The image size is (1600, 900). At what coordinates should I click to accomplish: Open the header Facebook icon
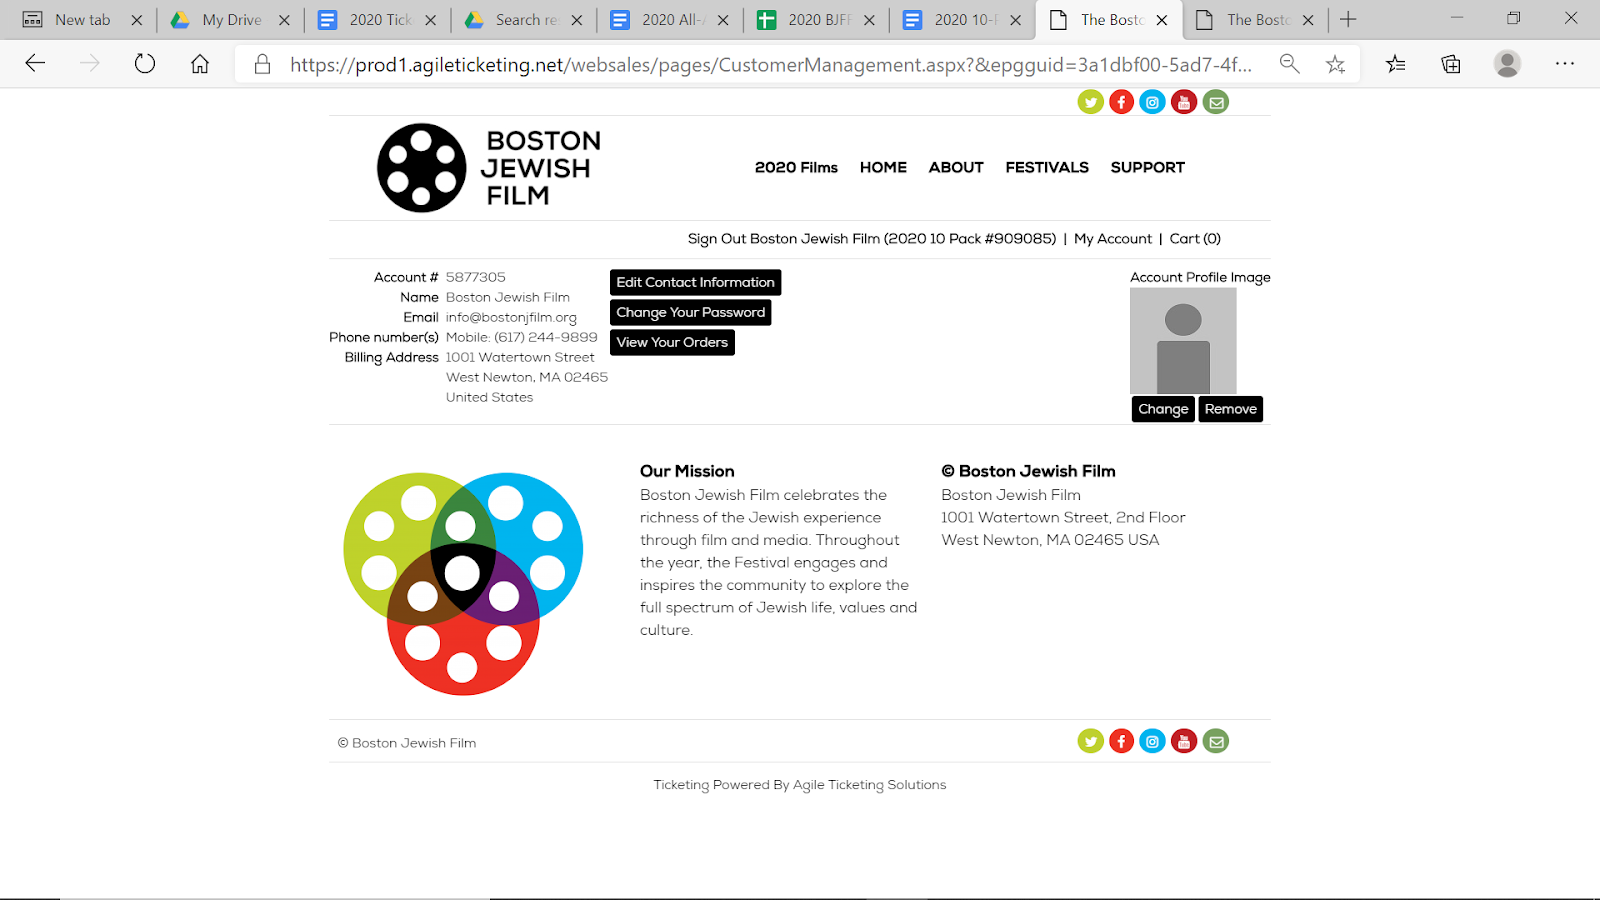[1122, 102]
